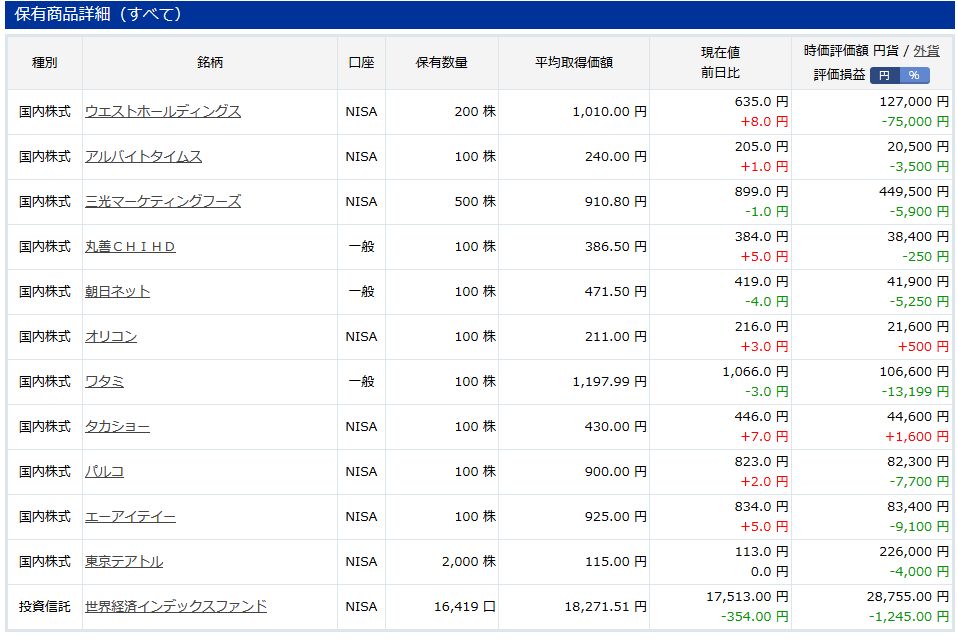Select the +1,600 円 gain value
Viewport: 957px width, 643px height.
pos(917,437)
